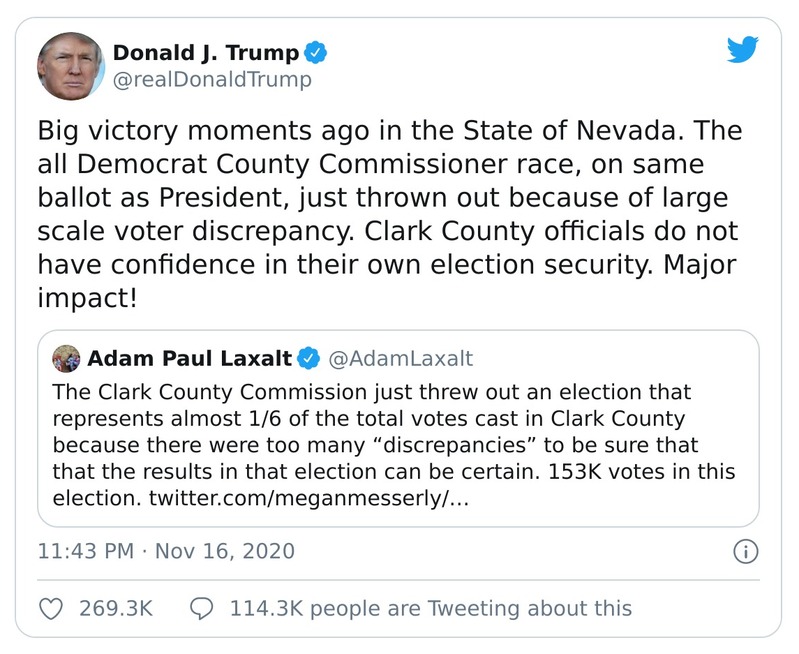This screenshot has height=654, width=799.
Task: Click the verified badge beside Donald J. Trump
Action: tap(315, 52)
